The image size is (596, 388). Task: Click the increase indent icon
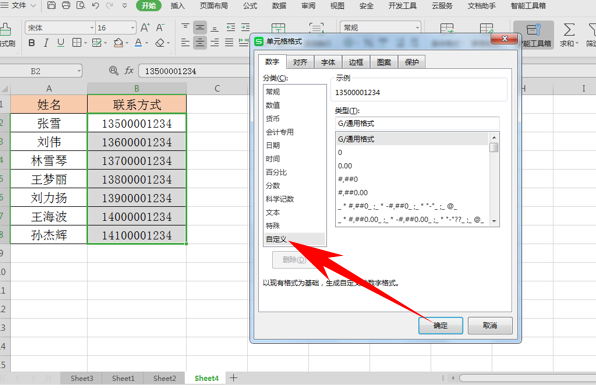tap(246, 27)
